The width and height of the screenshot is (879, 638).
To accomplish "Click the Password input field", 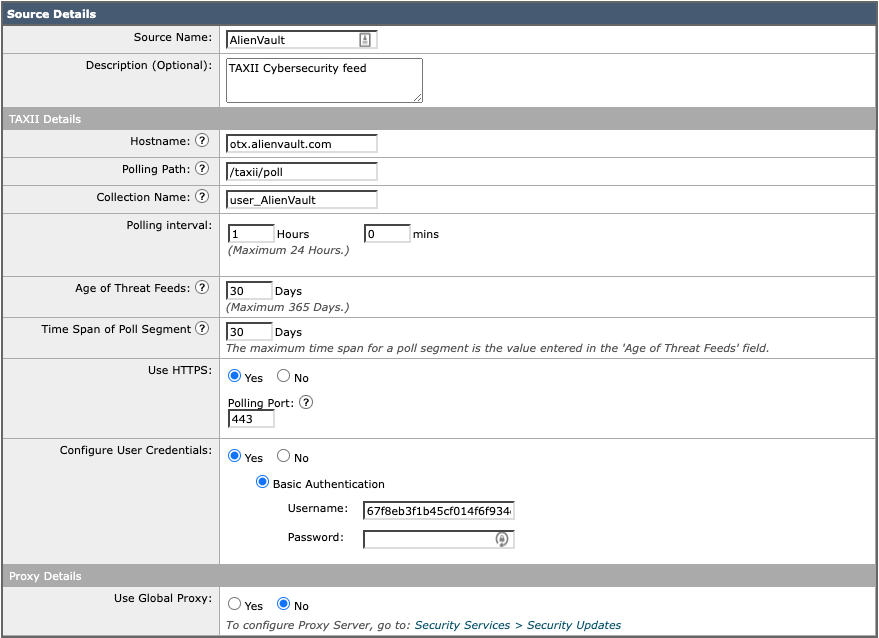I will pos(438,539).
